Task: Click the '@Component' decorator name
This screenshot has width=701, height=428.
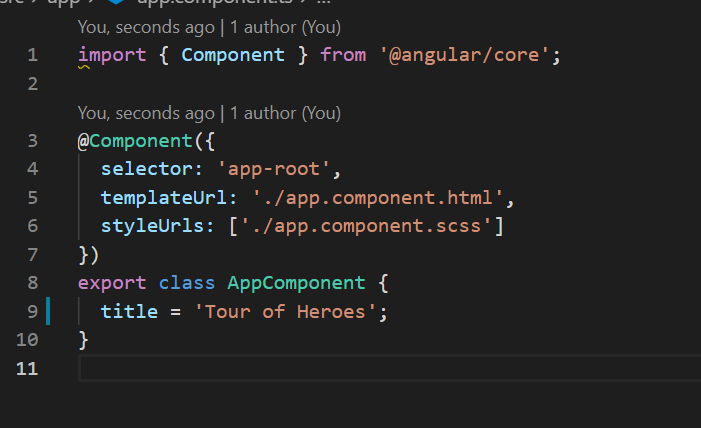Action: (135, 141)
